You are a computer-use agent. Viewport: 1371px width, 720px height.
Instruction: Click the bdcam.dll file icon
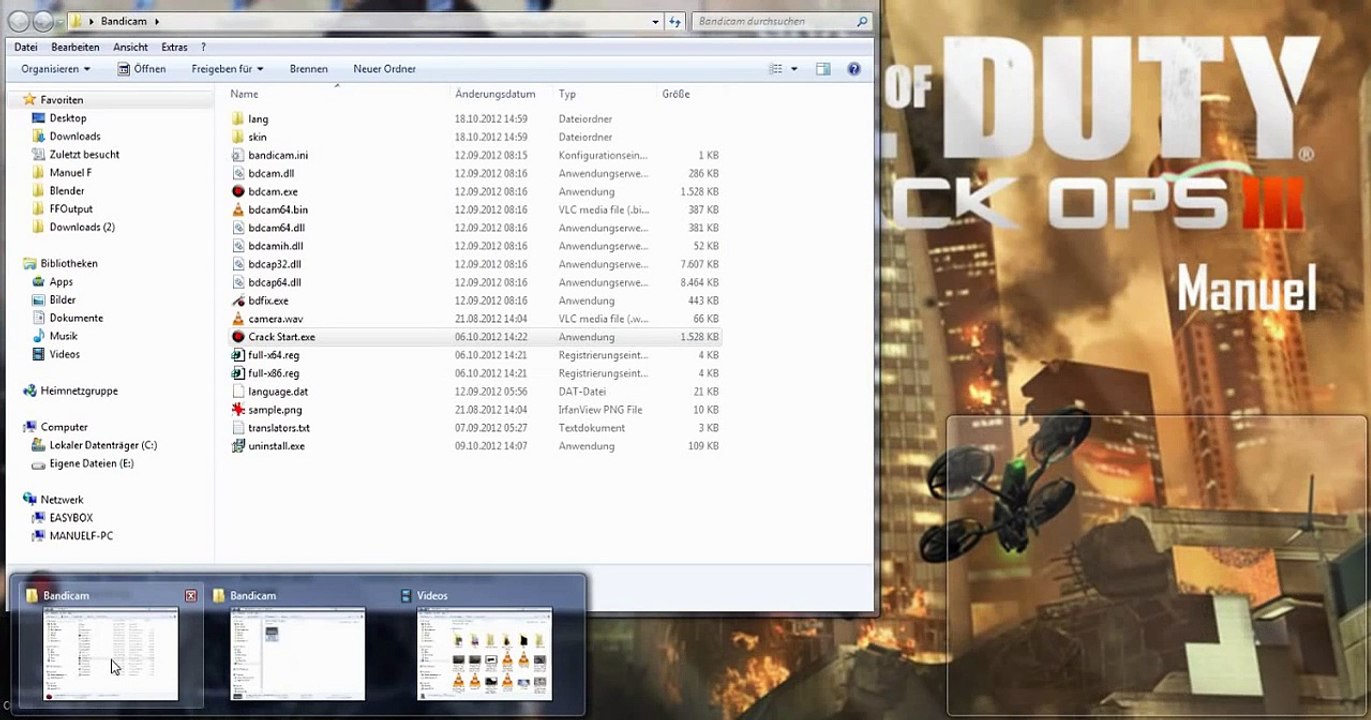238,173
